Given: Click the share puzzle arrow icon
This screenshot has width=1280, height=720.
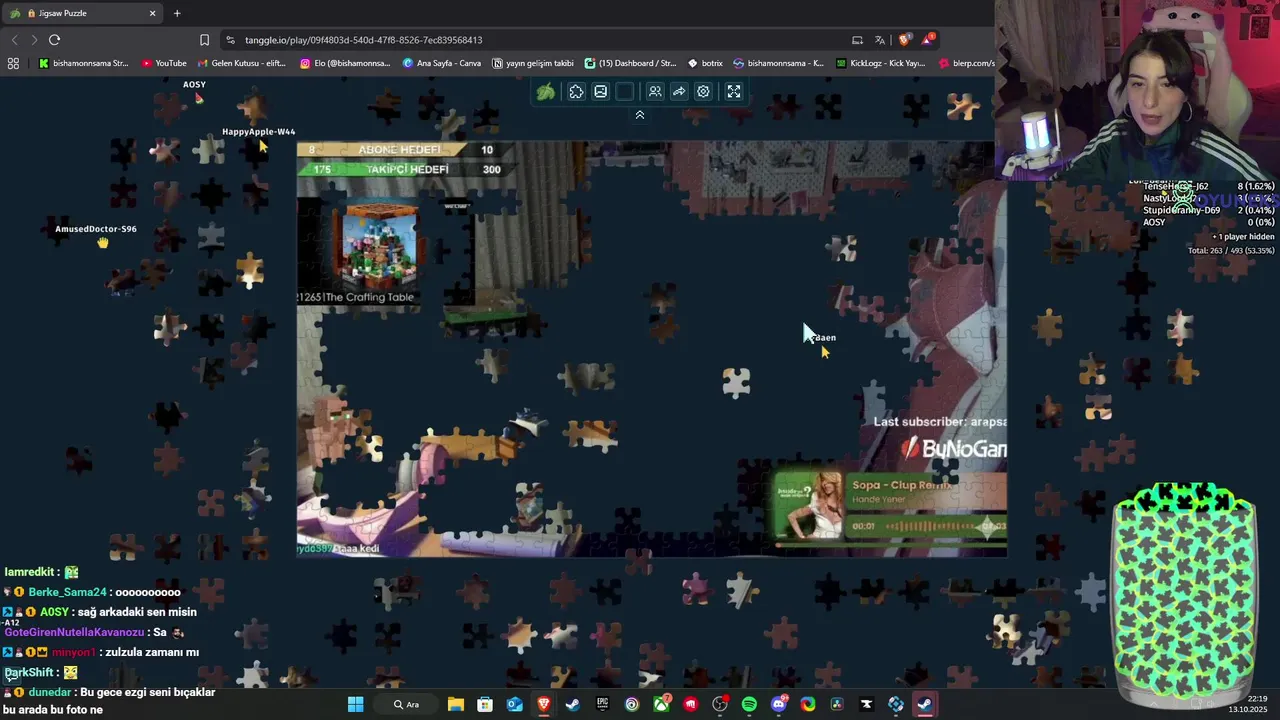Looking at the screenshot, I should [679, 92].
